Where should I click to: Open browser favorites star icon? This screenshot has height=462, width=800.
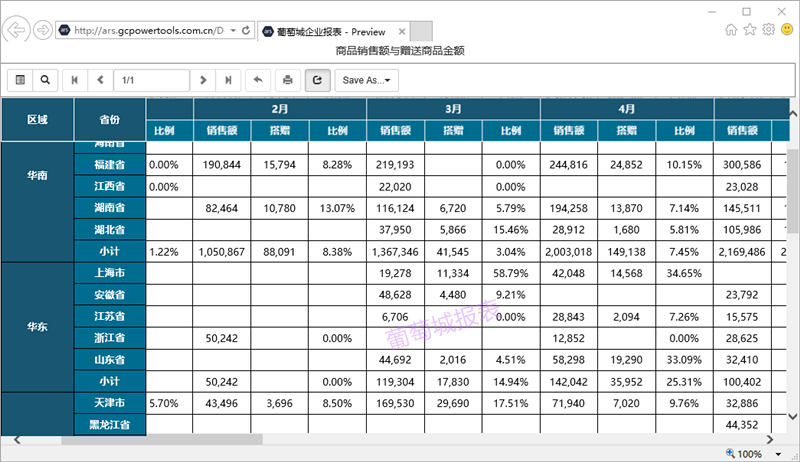click(749, 29)
